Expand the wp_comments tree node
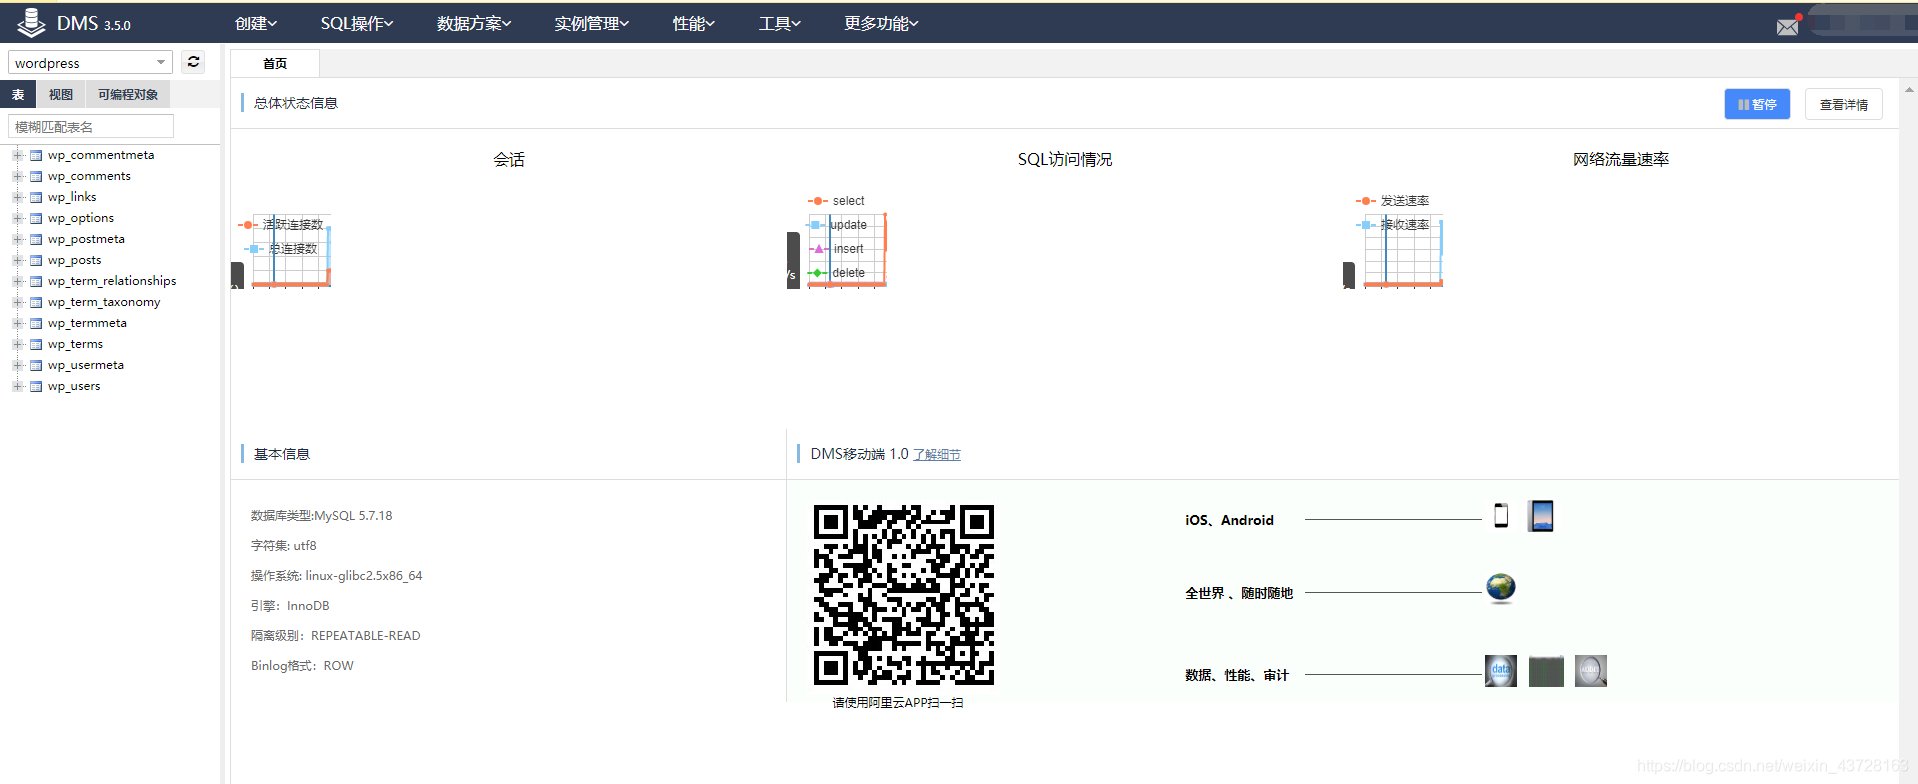The image size is (1918, 784). click(17, 176)
